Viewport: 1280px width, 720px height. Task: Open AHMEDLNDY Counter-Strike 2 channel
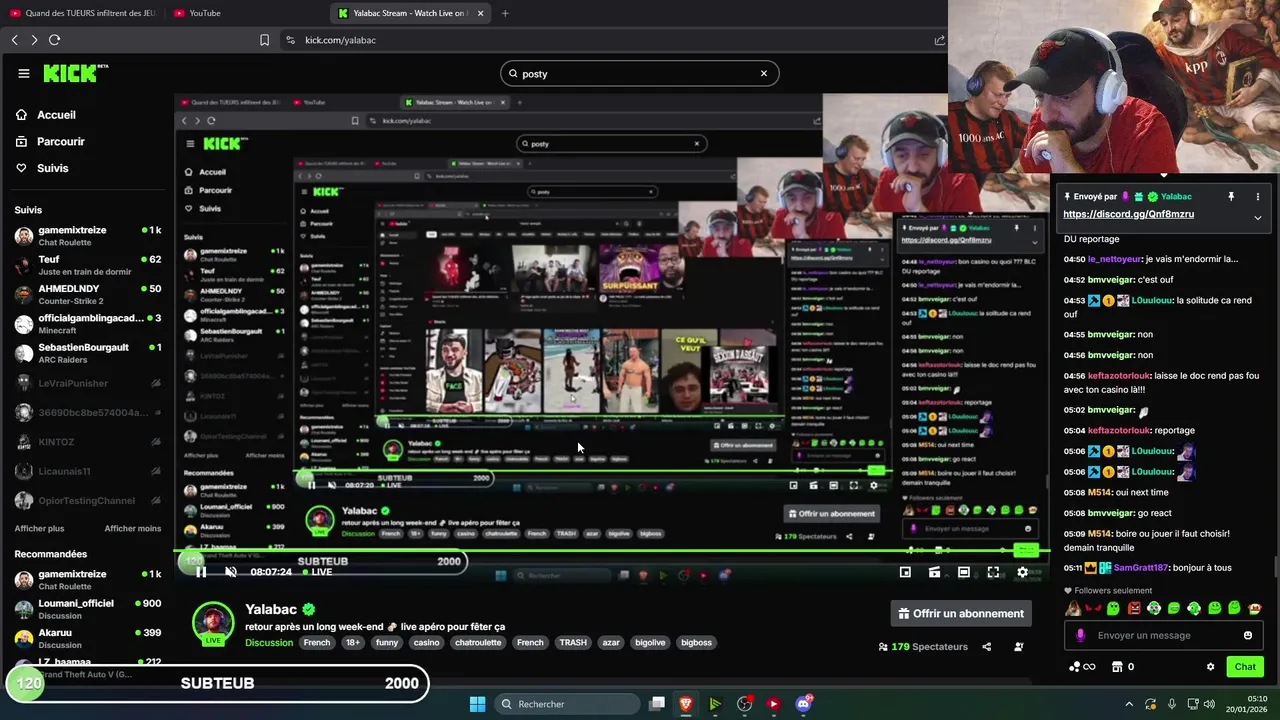coord(88,294)
